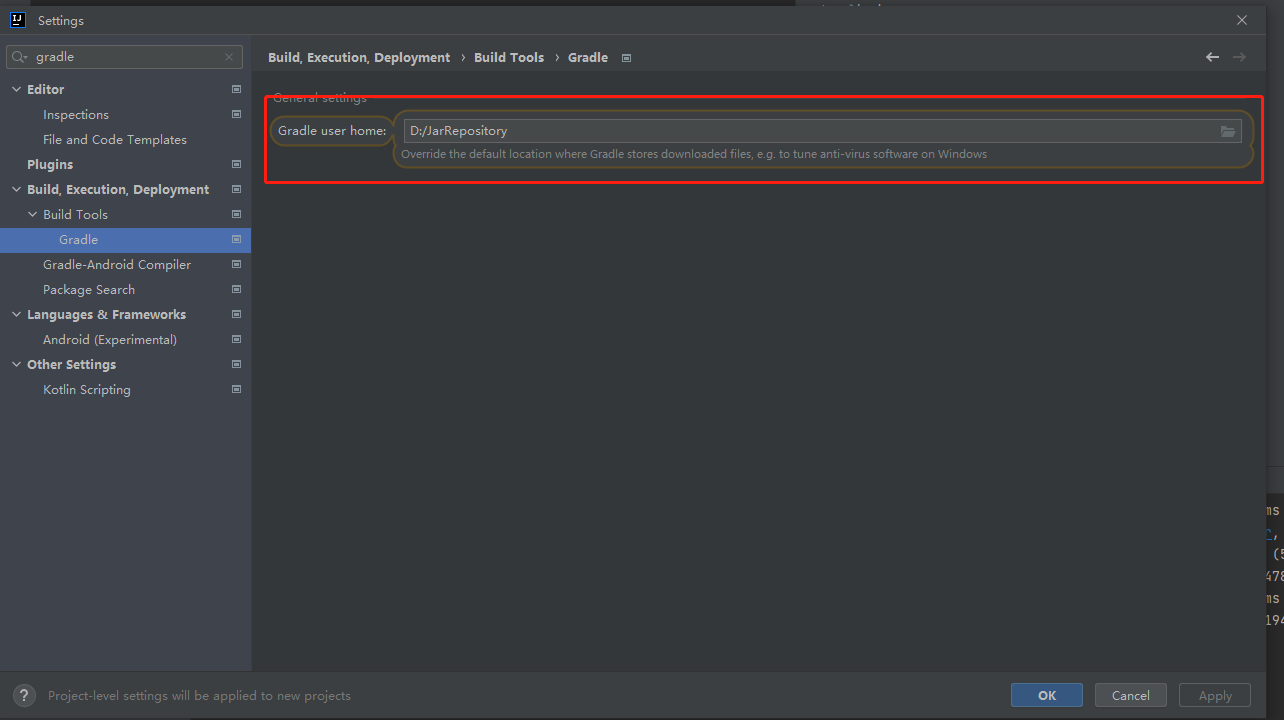Click the search magnifier icon

pos(19,57)
